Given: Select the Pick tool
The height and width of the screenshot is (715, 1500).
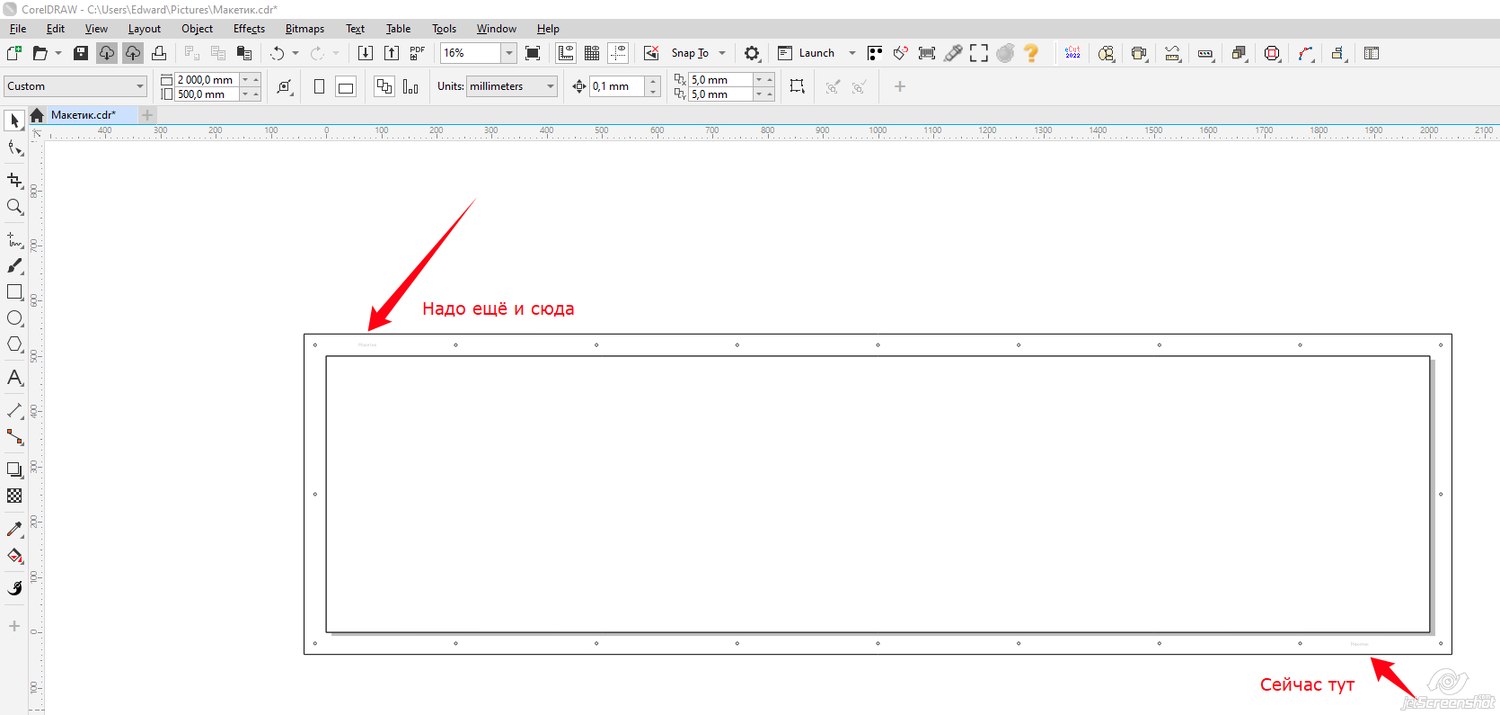Looking at the screenshot, I should (x=15, y=120).
